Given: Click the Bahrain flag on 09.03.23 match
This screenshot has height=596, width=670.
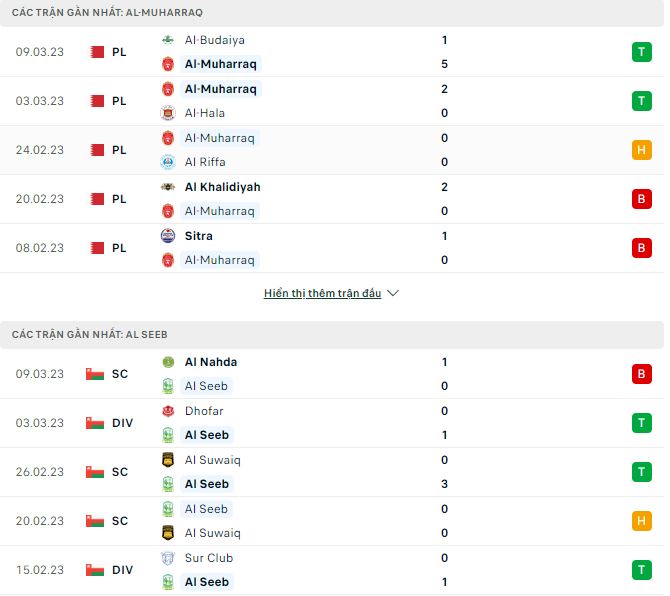Looking at the screenshot, I should (x=97, y=52).
